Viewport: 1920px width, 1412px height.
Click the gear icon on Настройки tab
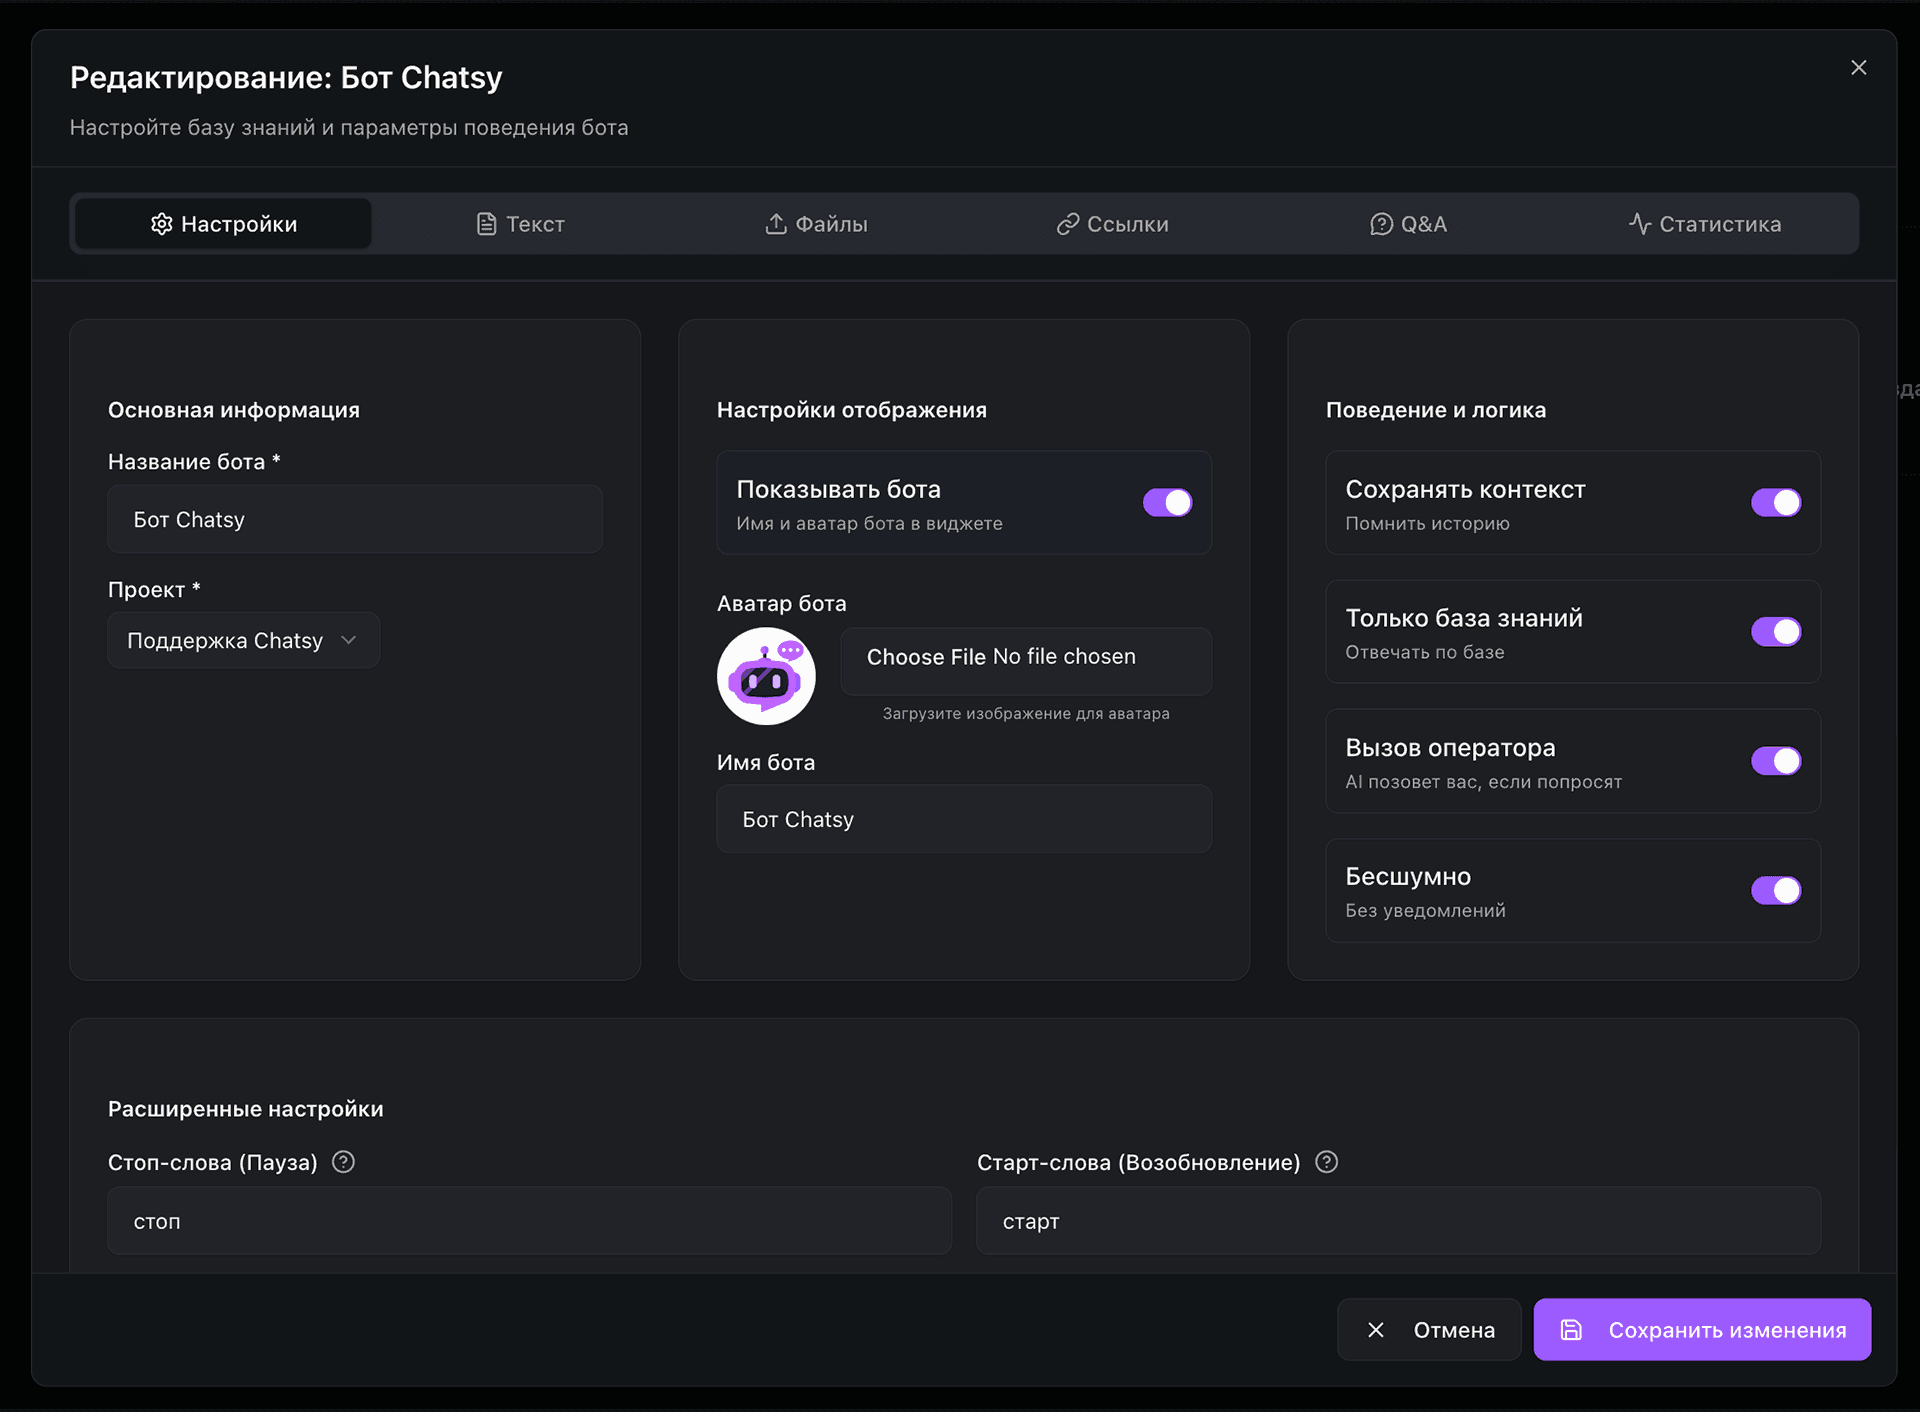pos(161,224)
